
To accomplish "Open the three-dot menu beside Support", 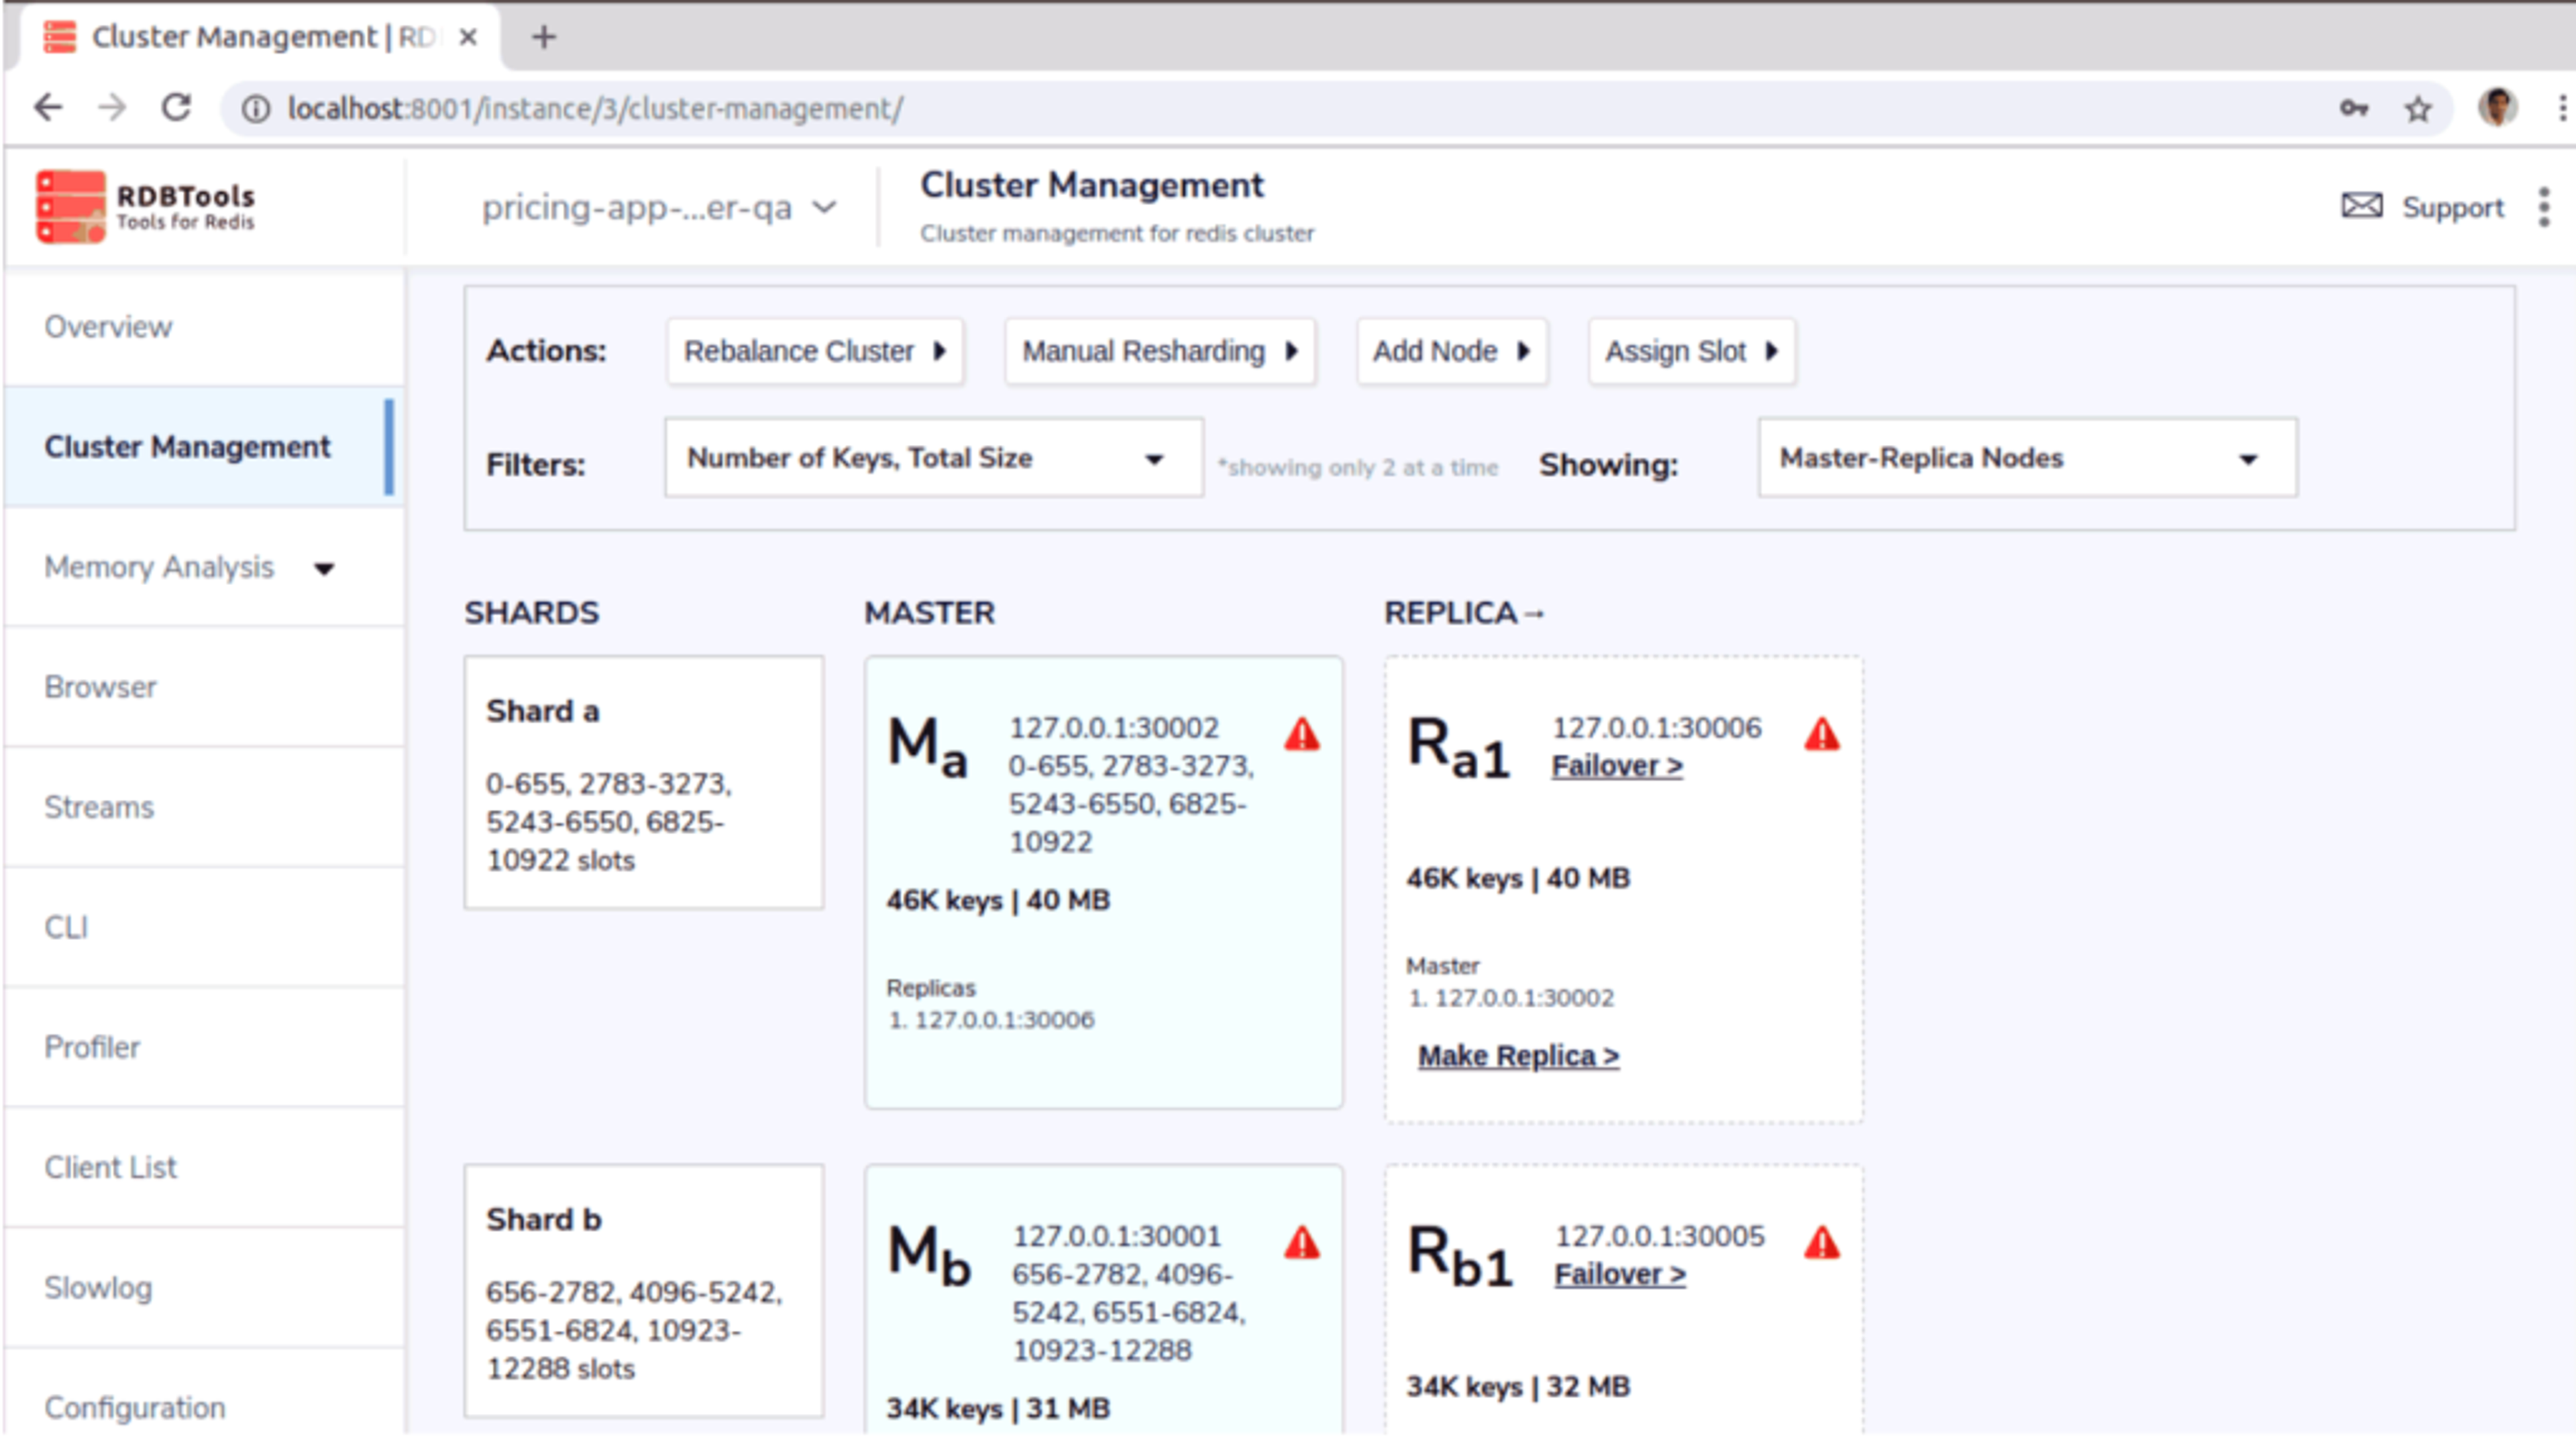I will (x=2543, y=207).
